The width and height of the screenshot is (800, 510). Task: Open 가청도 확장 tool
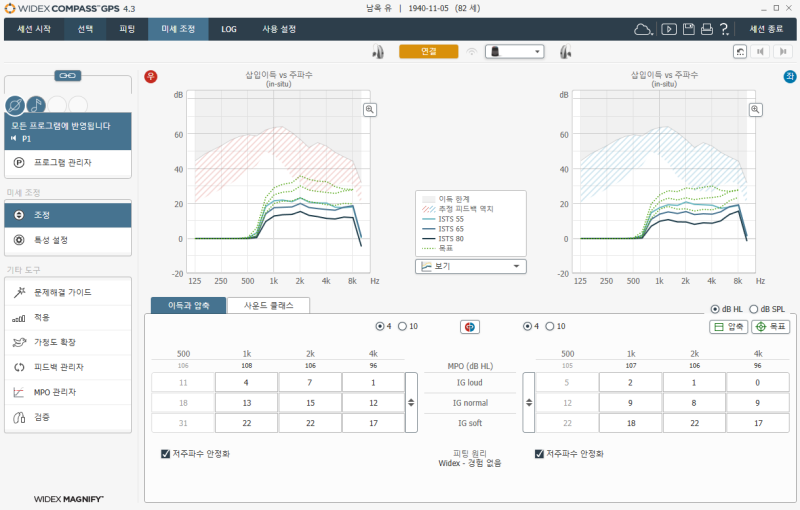point(68,342)
